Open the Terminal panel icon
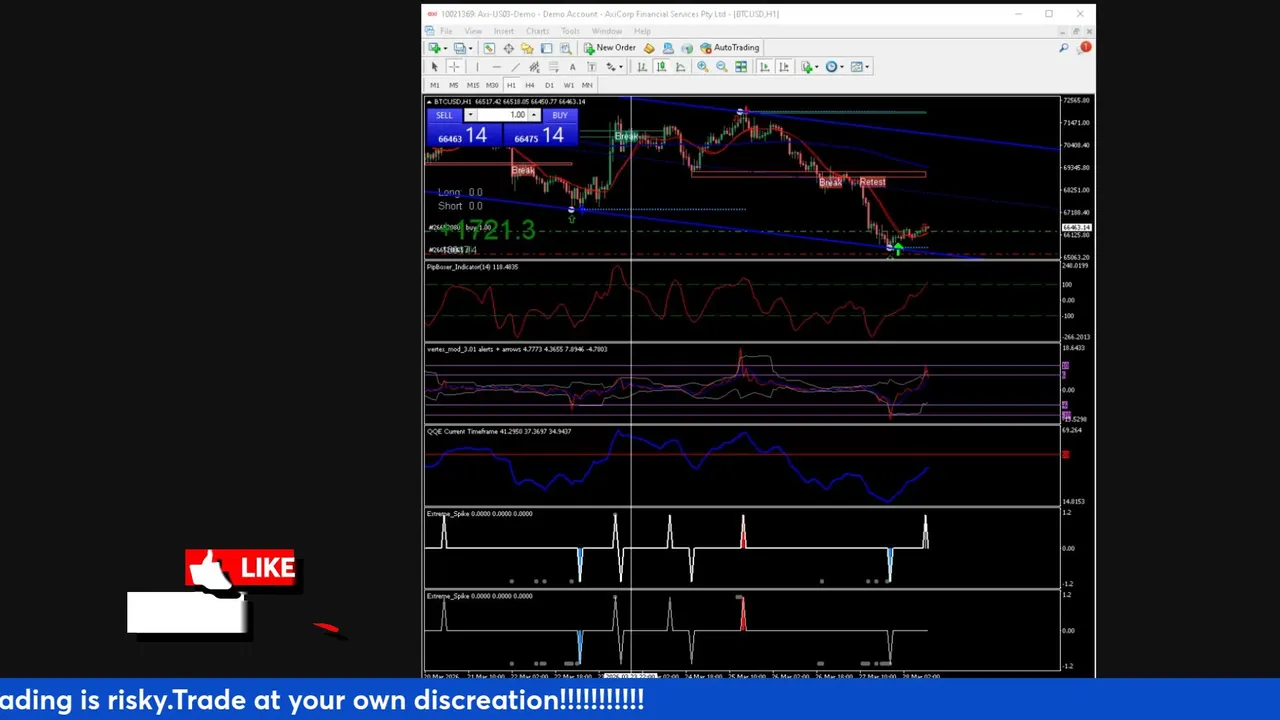Viewport: 1280px width, 720px height. tap(546, 48)
